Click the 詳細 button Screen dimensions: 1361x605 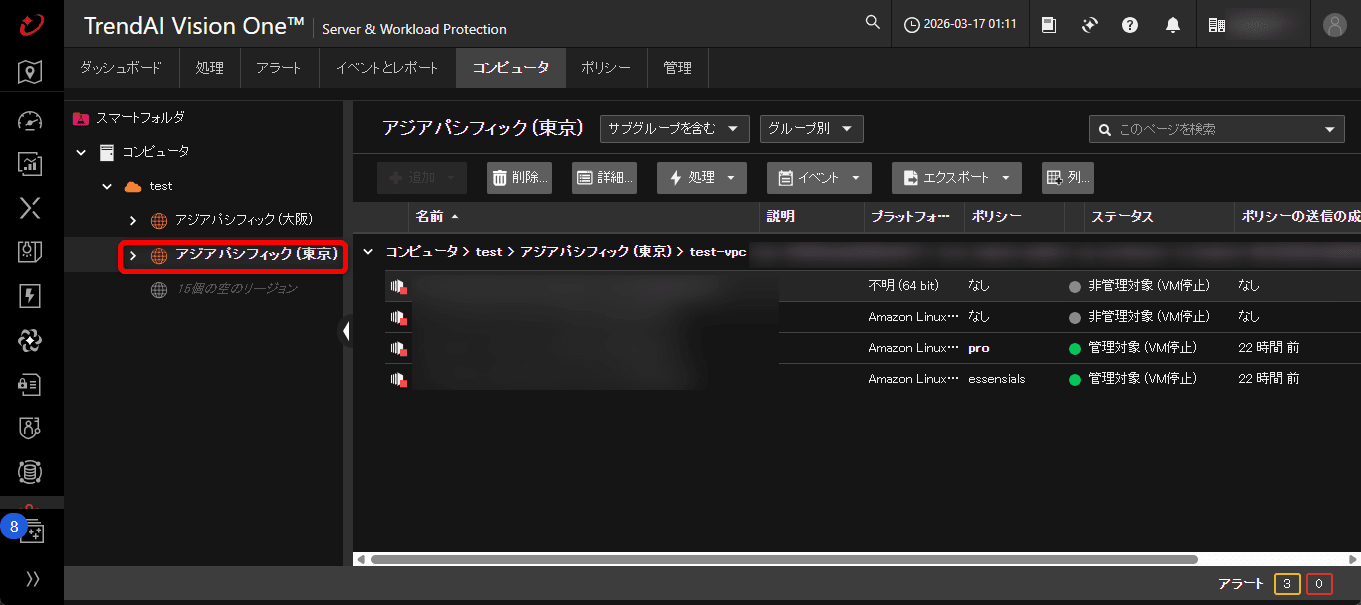603,177
